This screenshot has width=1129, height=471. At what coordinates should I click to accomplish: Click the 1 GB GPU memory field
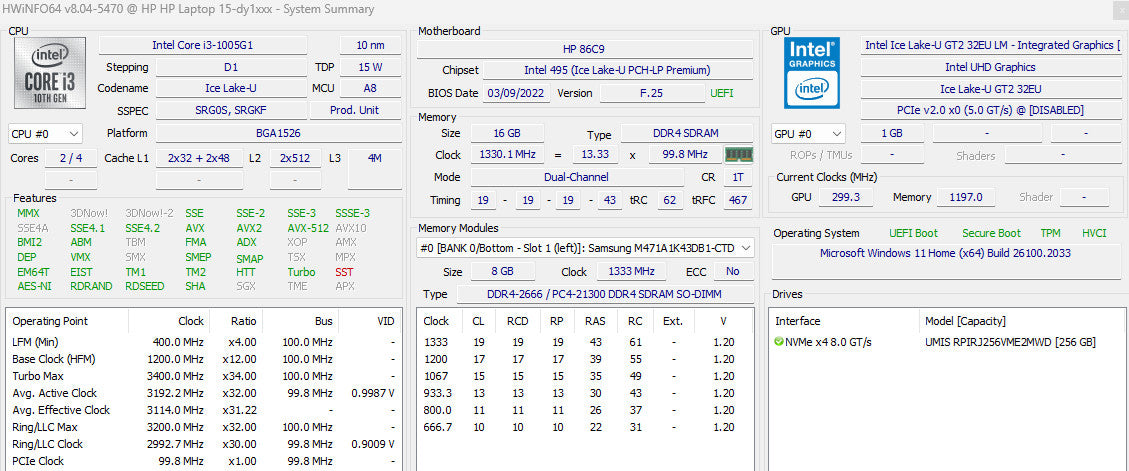tap(891, 133)
